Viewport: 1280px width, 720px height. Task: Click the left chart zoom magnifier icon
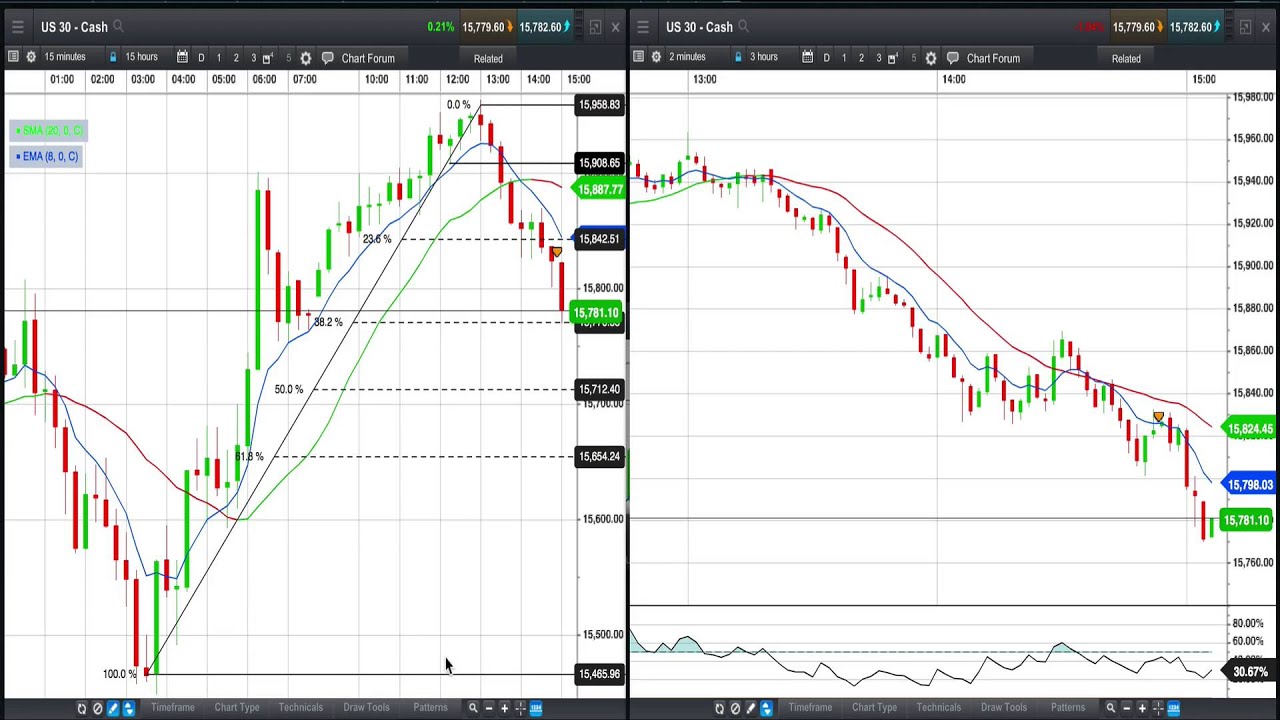[x=473, y=708]
